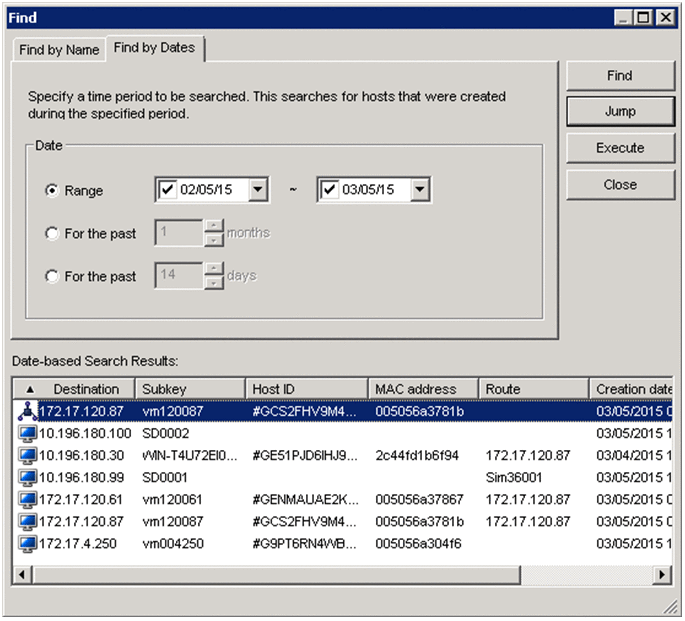Select For the past days radio option
The height and width of the screenshot is (621, 685).
[x=52, y=276]
